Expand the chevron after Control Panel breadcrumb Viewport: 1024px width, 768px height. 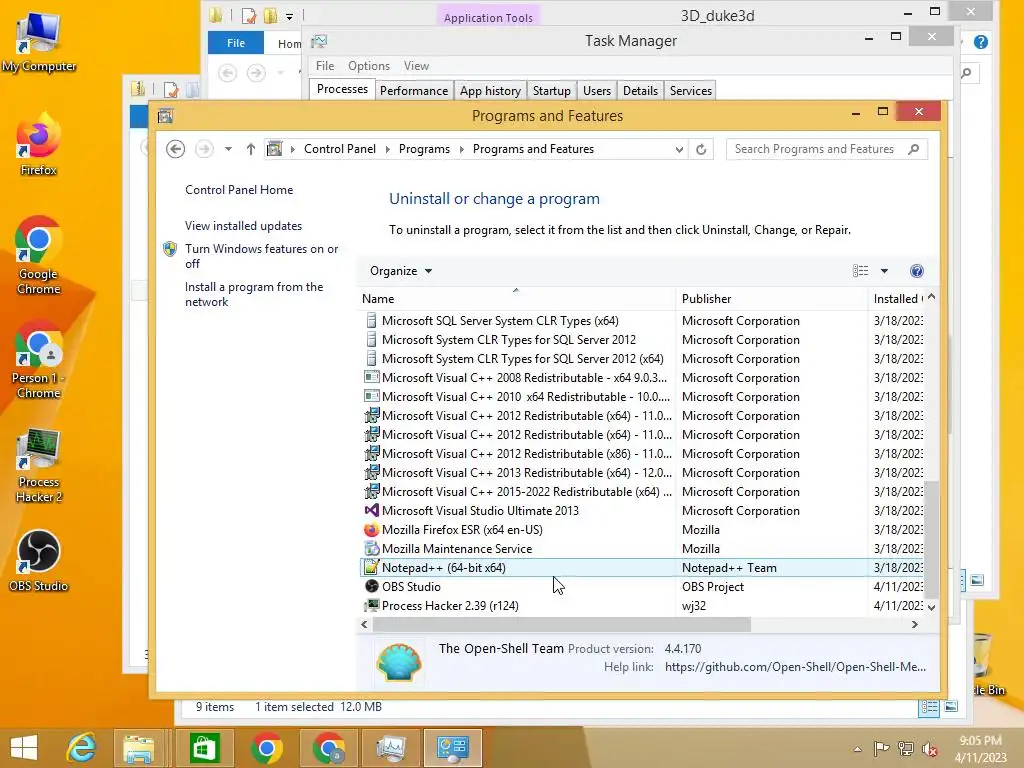point(387,149)
